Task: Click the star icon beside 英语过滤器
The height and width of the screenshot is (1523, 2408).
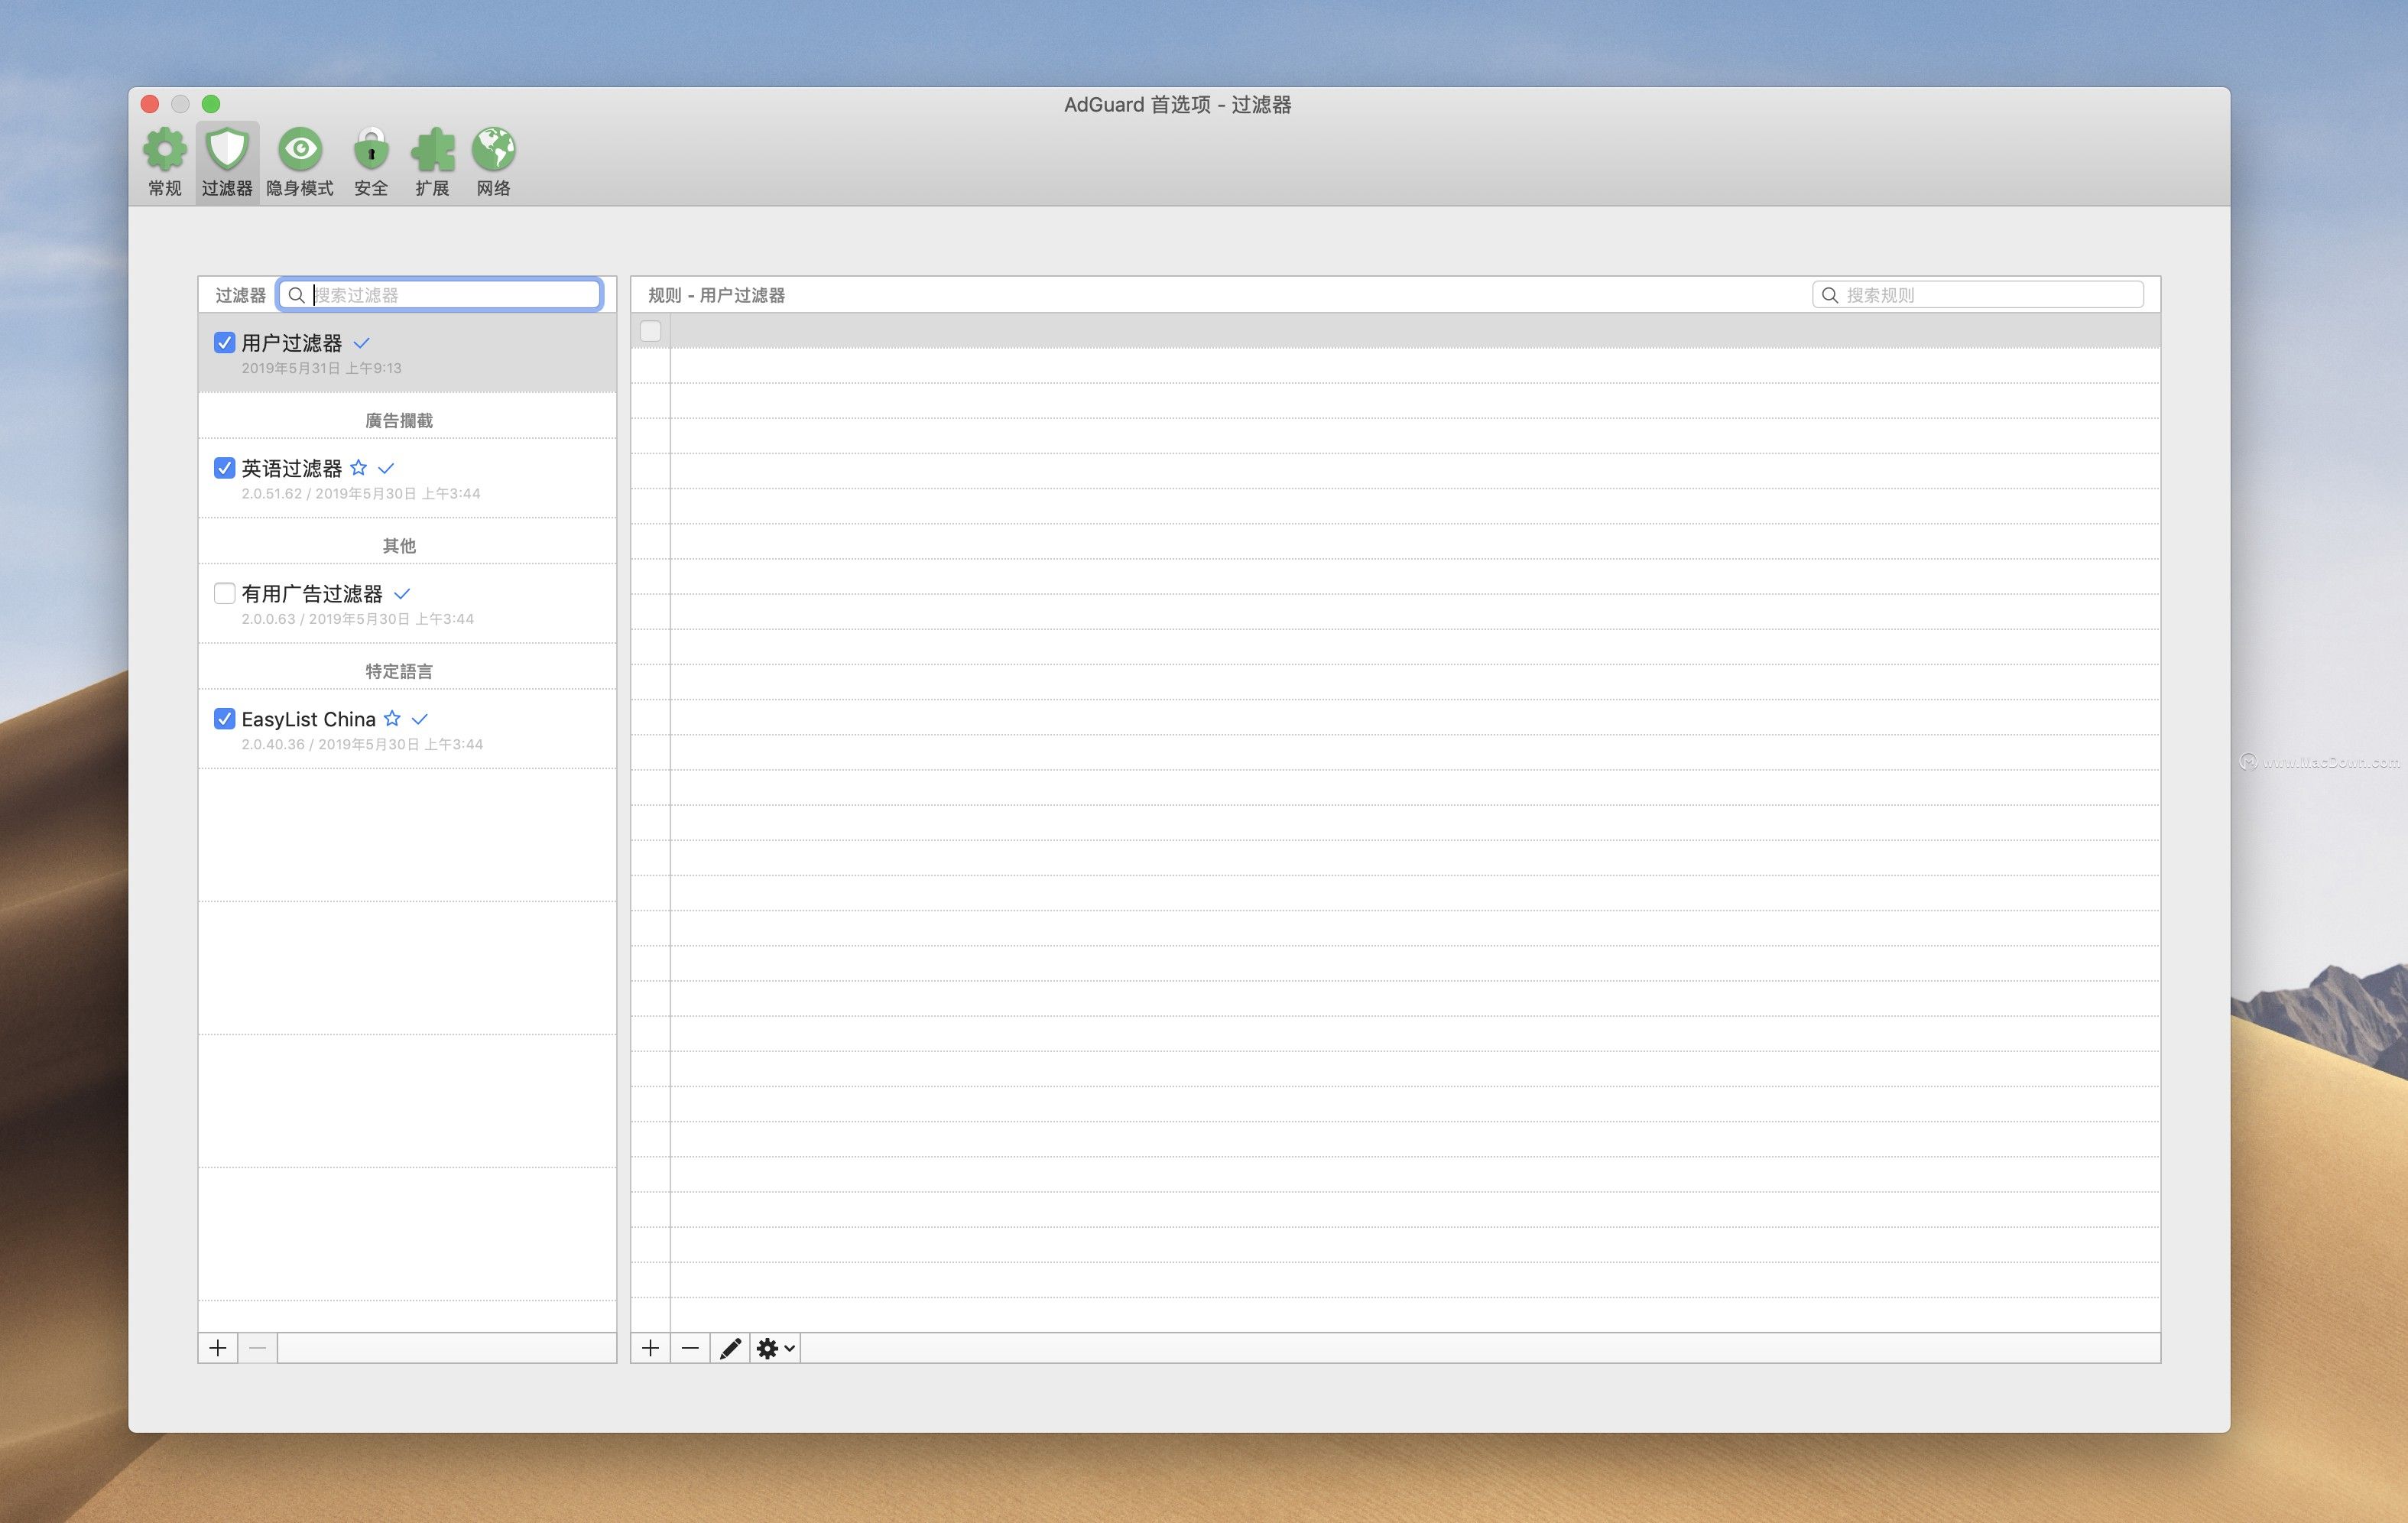Action: point(359,468)
